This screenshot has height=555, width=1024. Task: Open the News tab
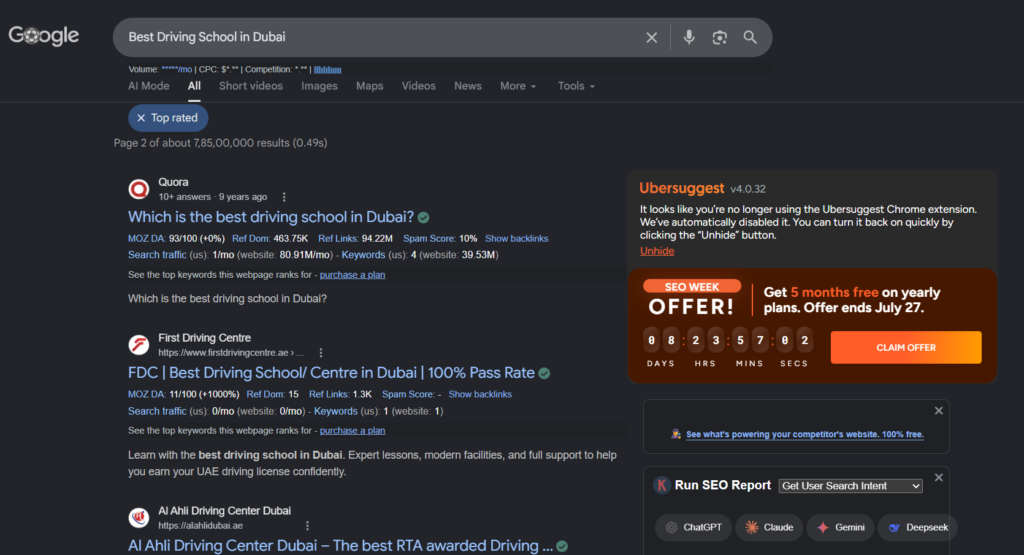(x=468, y=86)
